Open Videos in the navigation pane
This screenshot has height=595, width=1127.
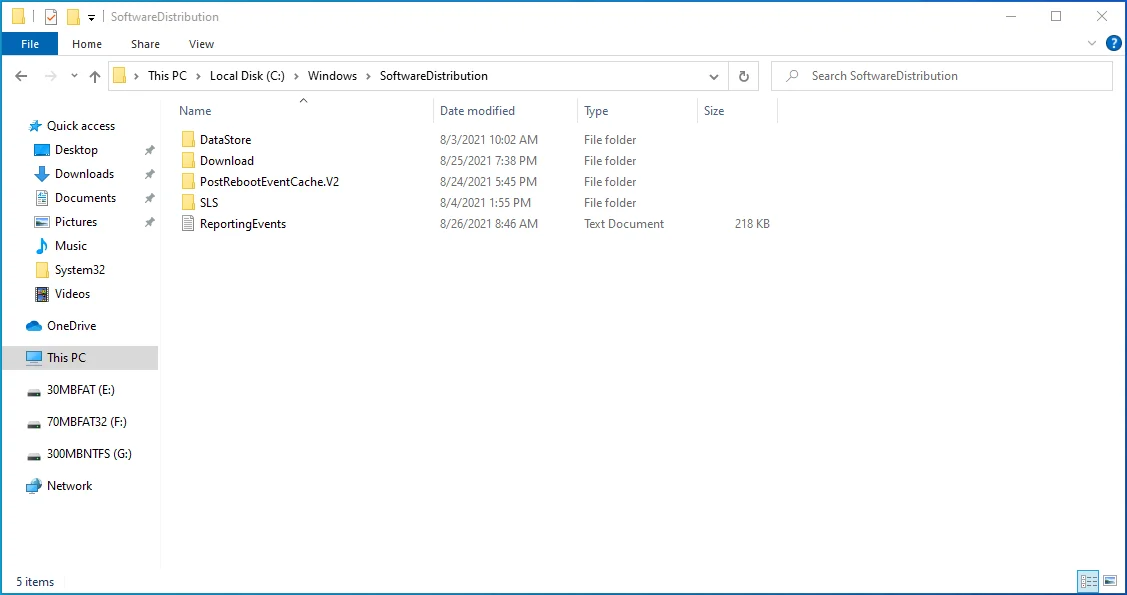tap(72, 294)
